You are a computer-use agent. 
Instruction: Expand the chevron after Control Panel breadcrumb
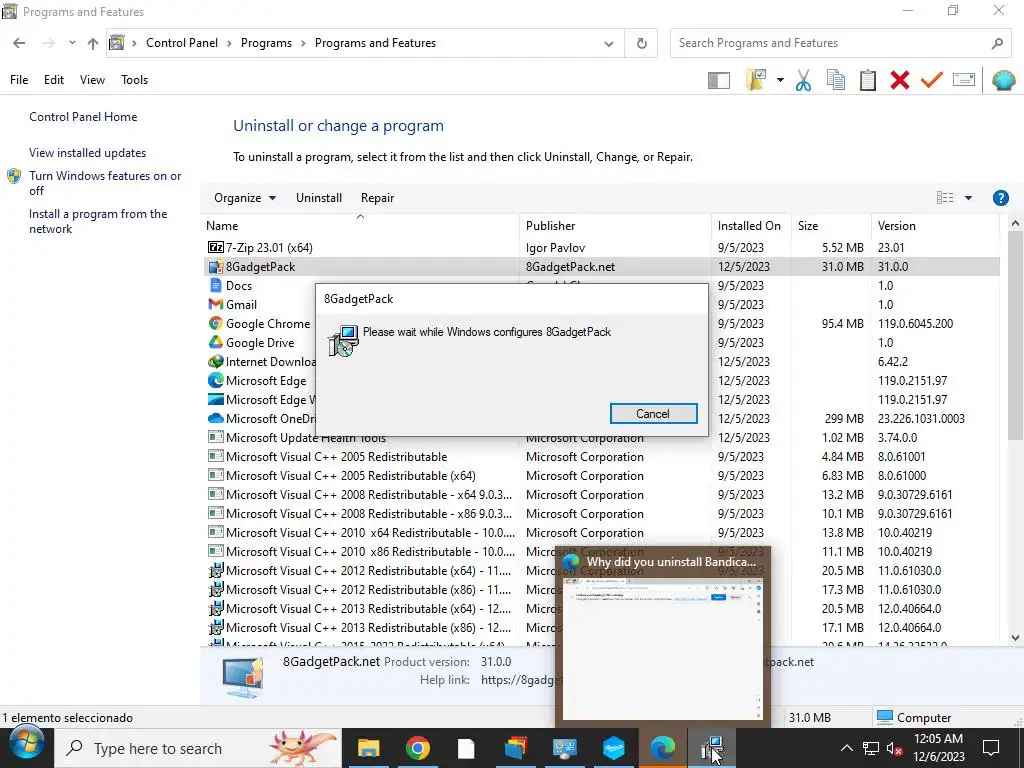(229, 43)
